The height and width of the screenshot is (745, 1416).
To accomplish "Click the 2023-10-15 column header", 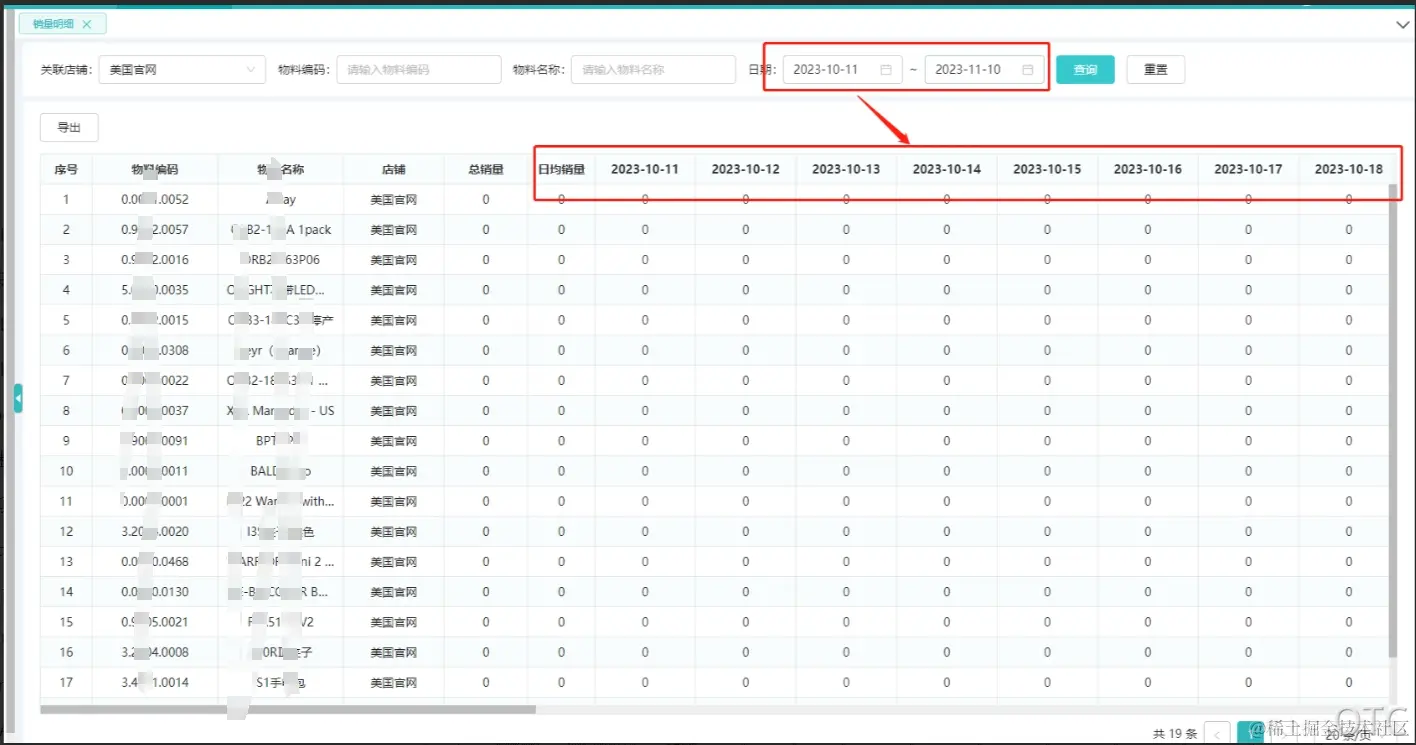I will (x=1047, y=170).
